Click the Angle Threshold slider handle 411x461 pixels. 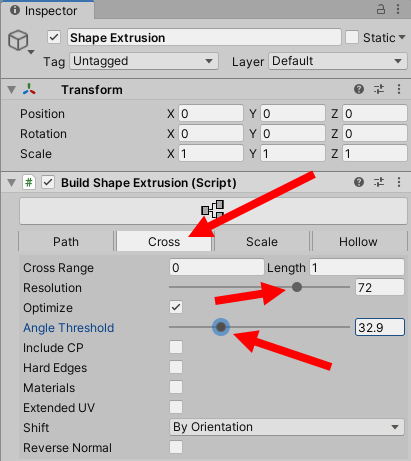click(x=221, y=327)
